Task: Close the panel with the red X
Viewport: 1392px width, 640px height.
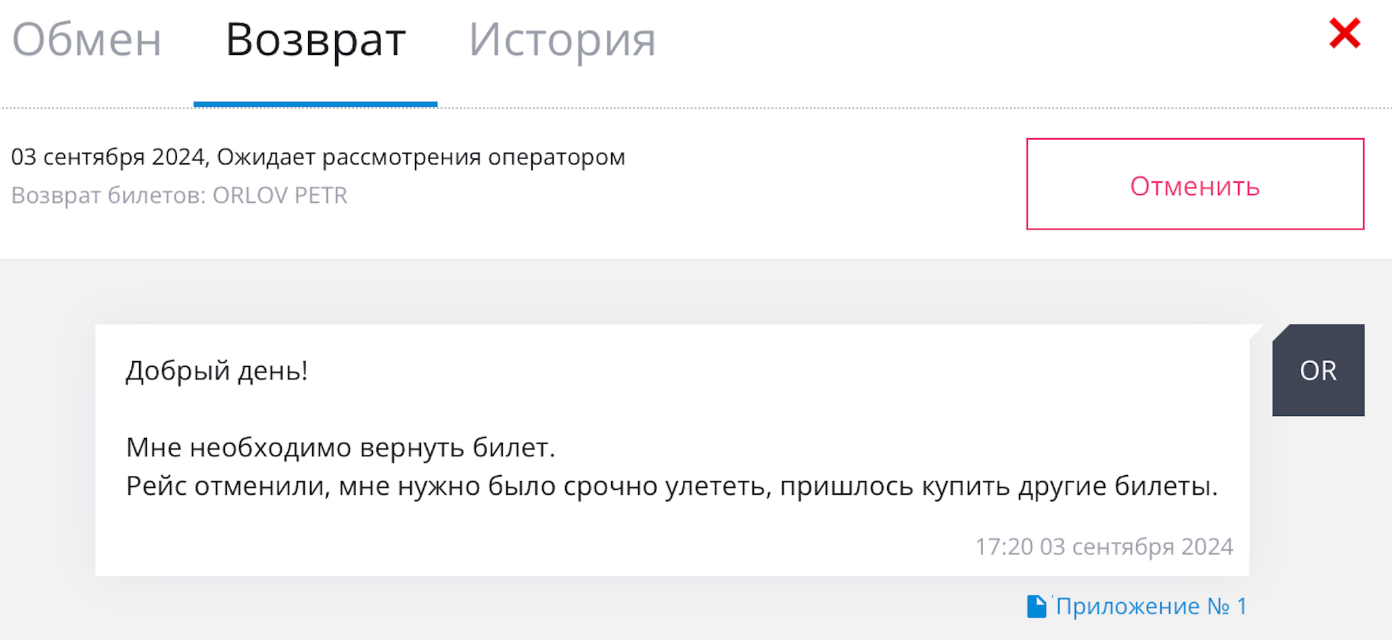Action: tap(1344, 35)
